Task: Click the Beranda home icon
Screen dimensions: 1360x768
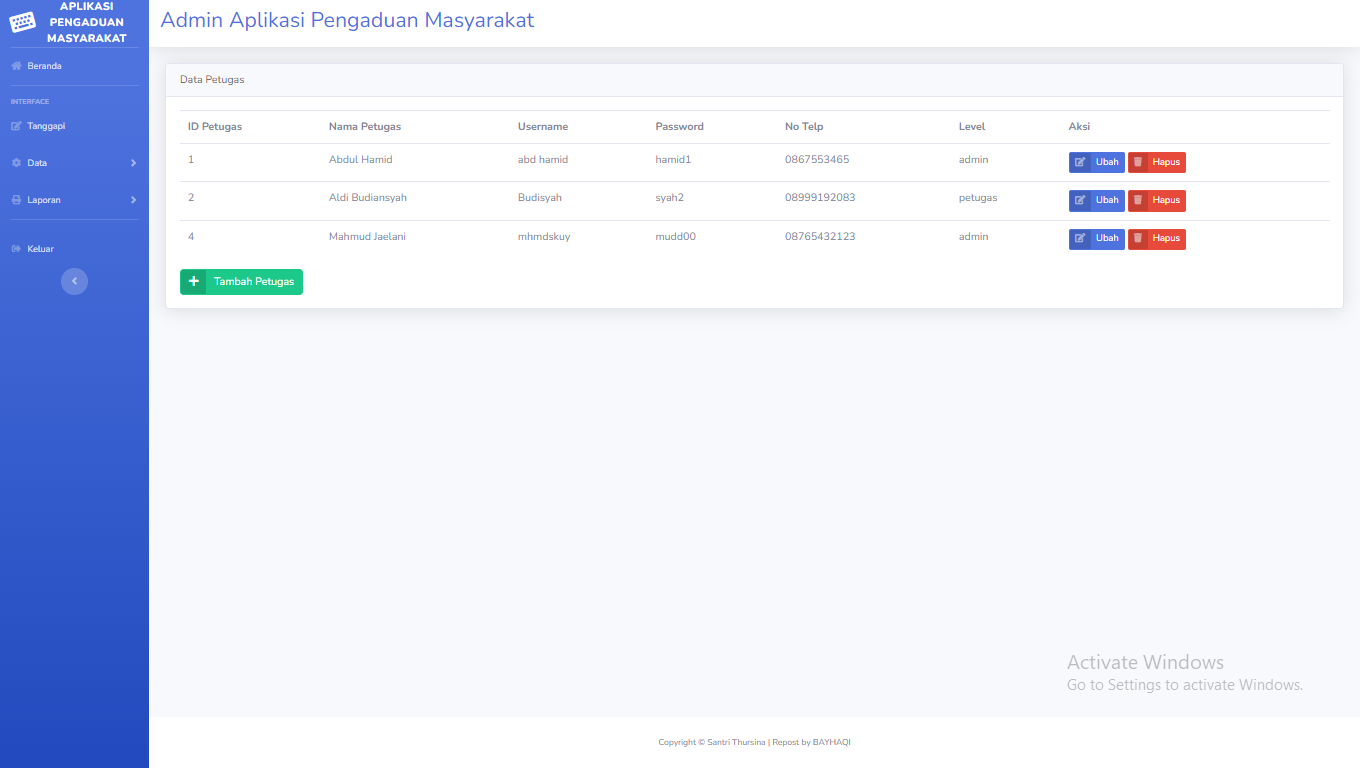Action: tap(16, 66)
